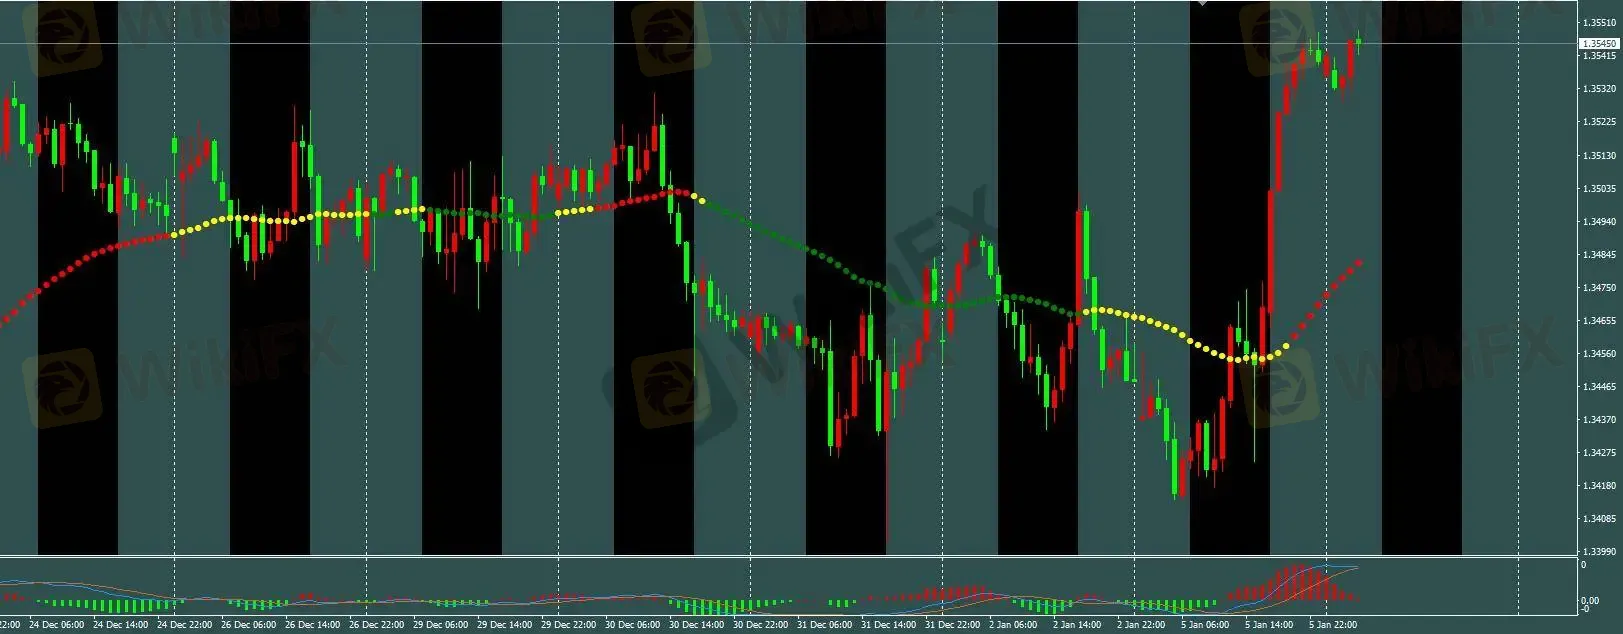Select the 1.34560 price axis label

pos(1598,354)
